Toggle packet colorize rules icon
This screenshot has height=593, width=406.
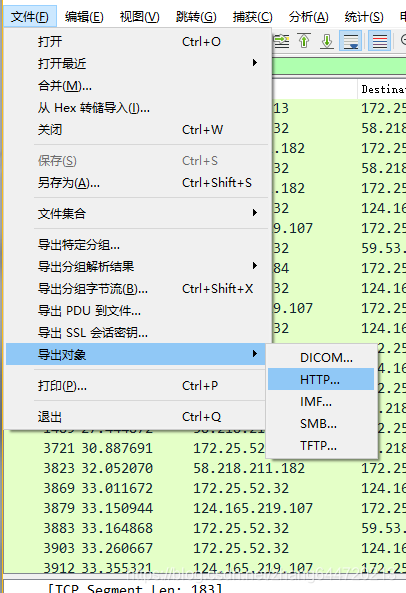[x=380, y=41]
